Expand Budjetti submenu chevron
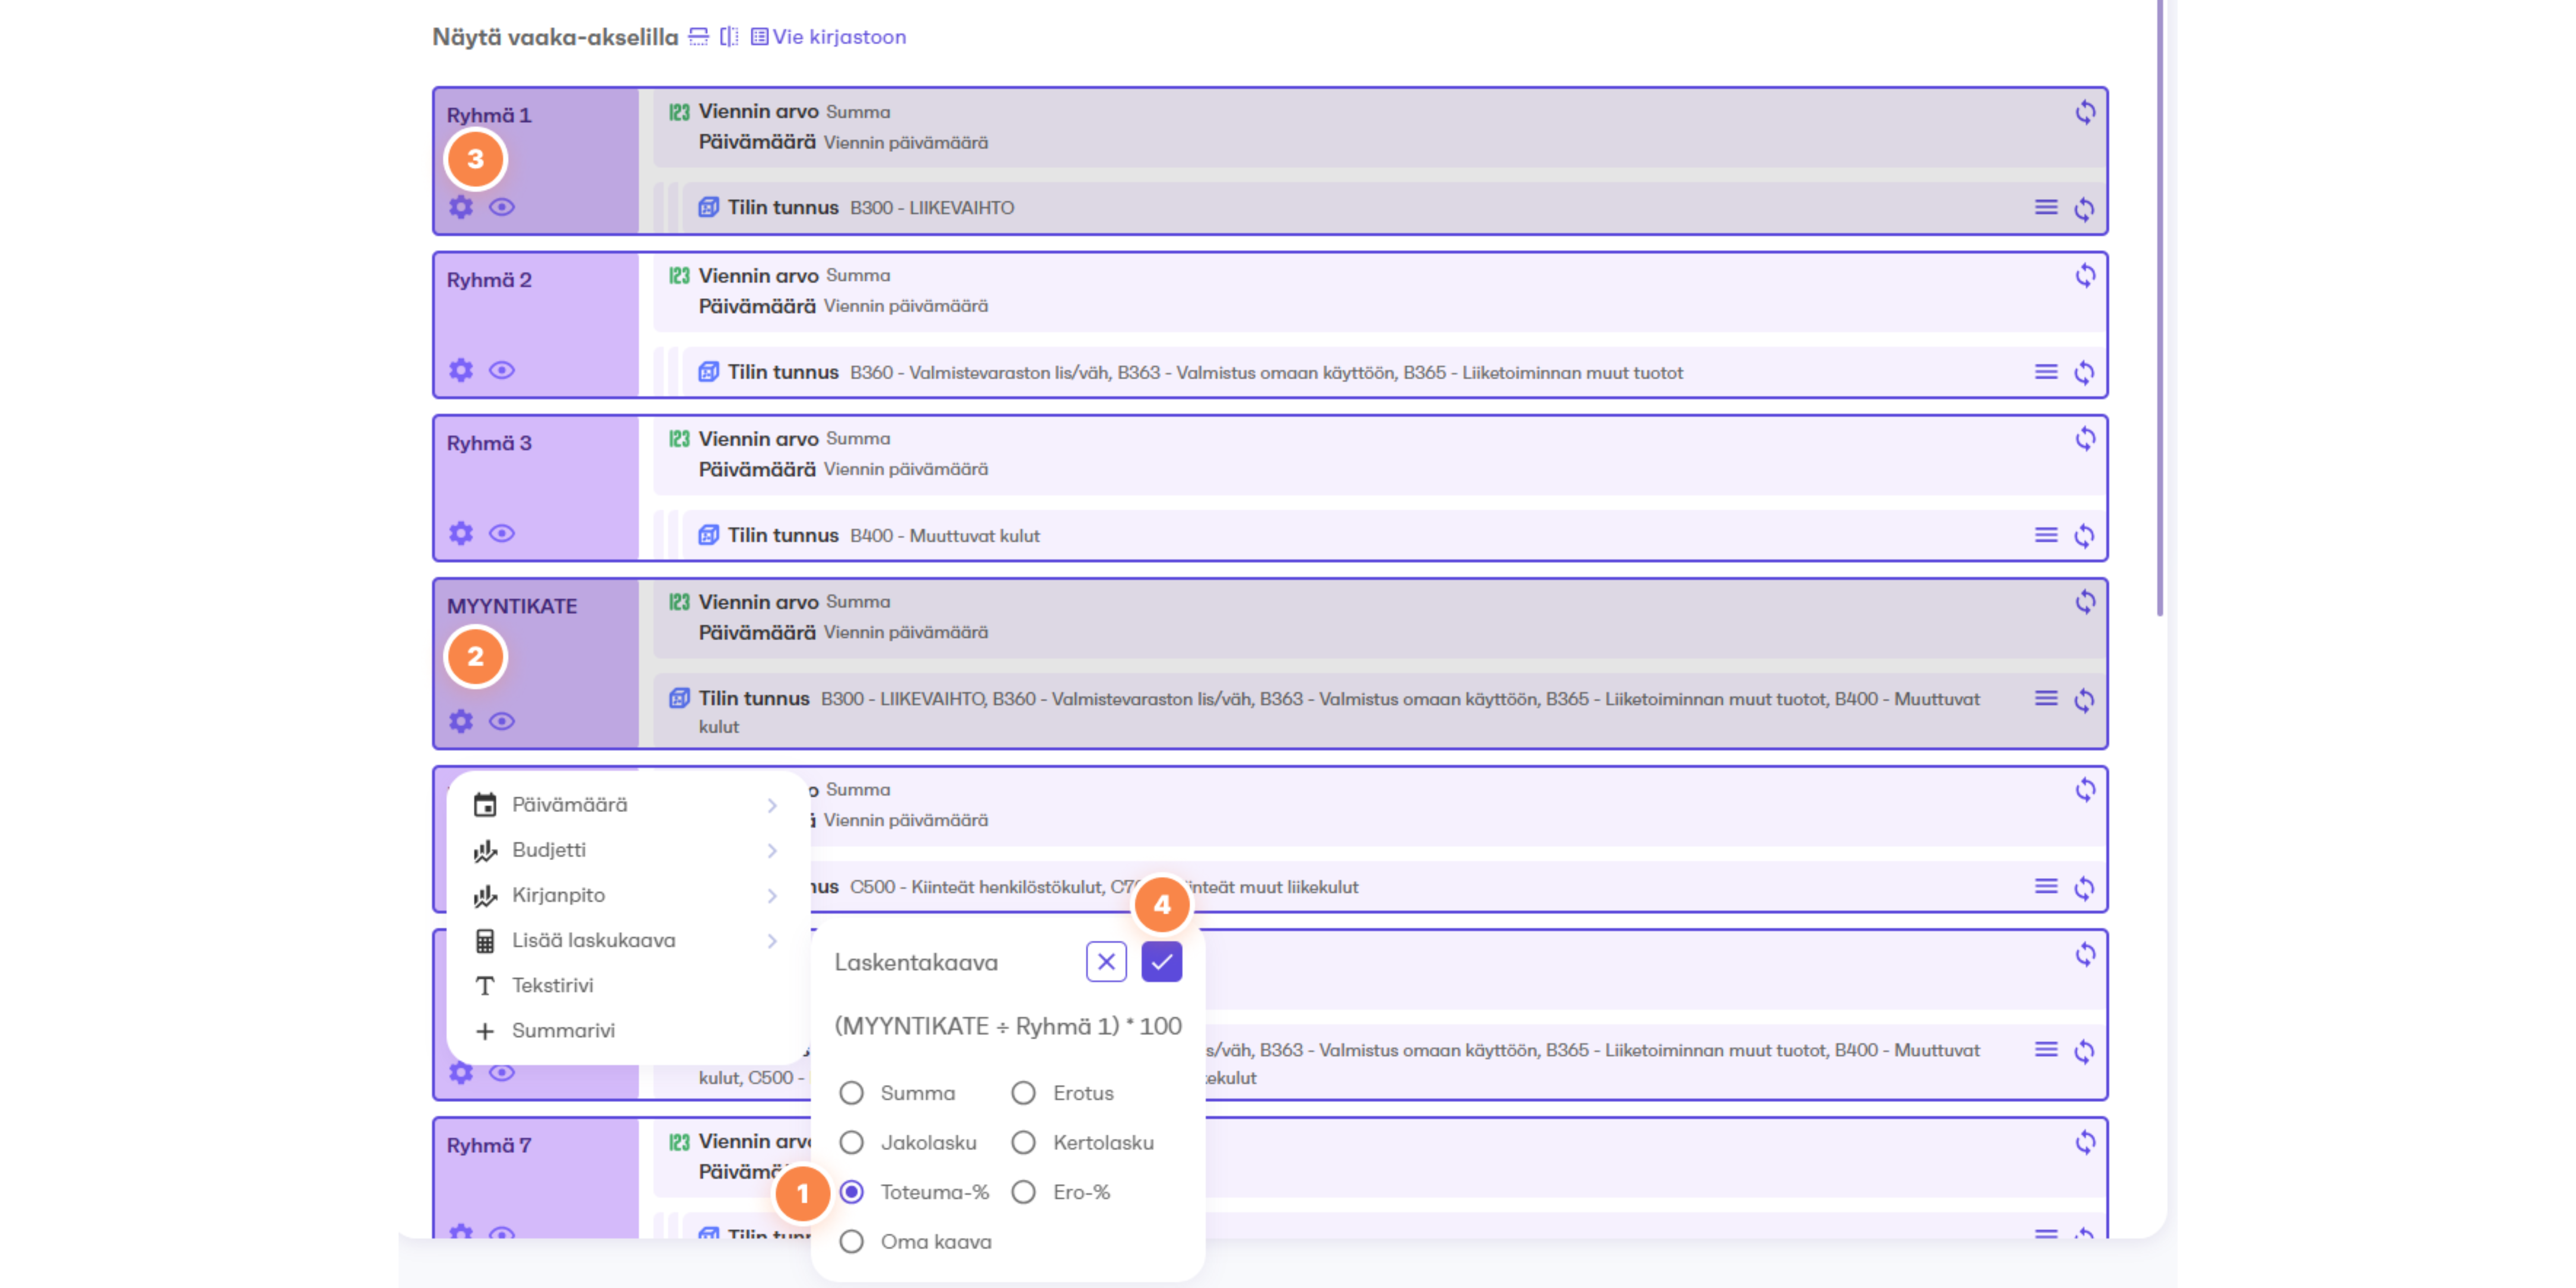This screenshot has height=1288, width=2576. tap(772, 850)
